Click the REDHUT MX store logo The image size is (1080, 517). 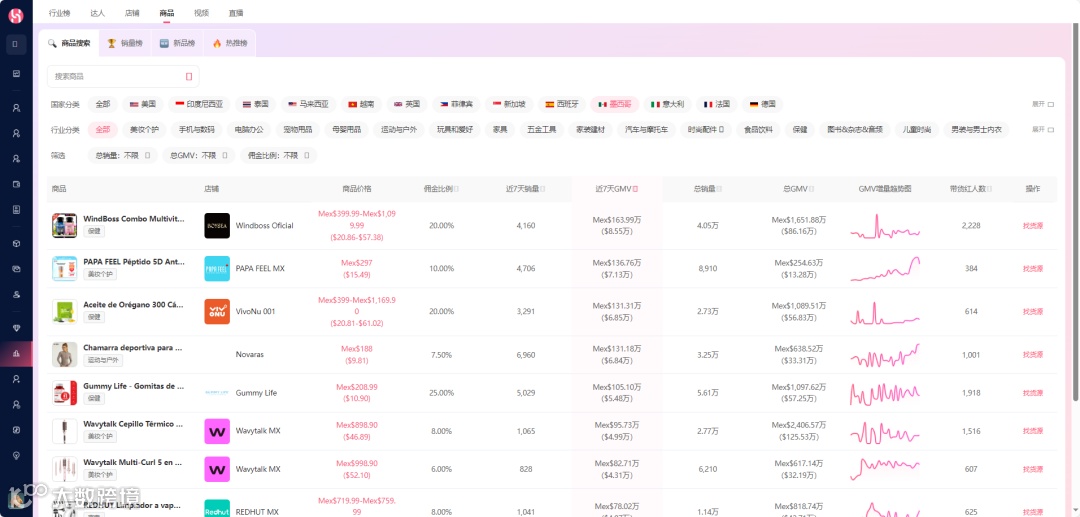click(217, 509)
